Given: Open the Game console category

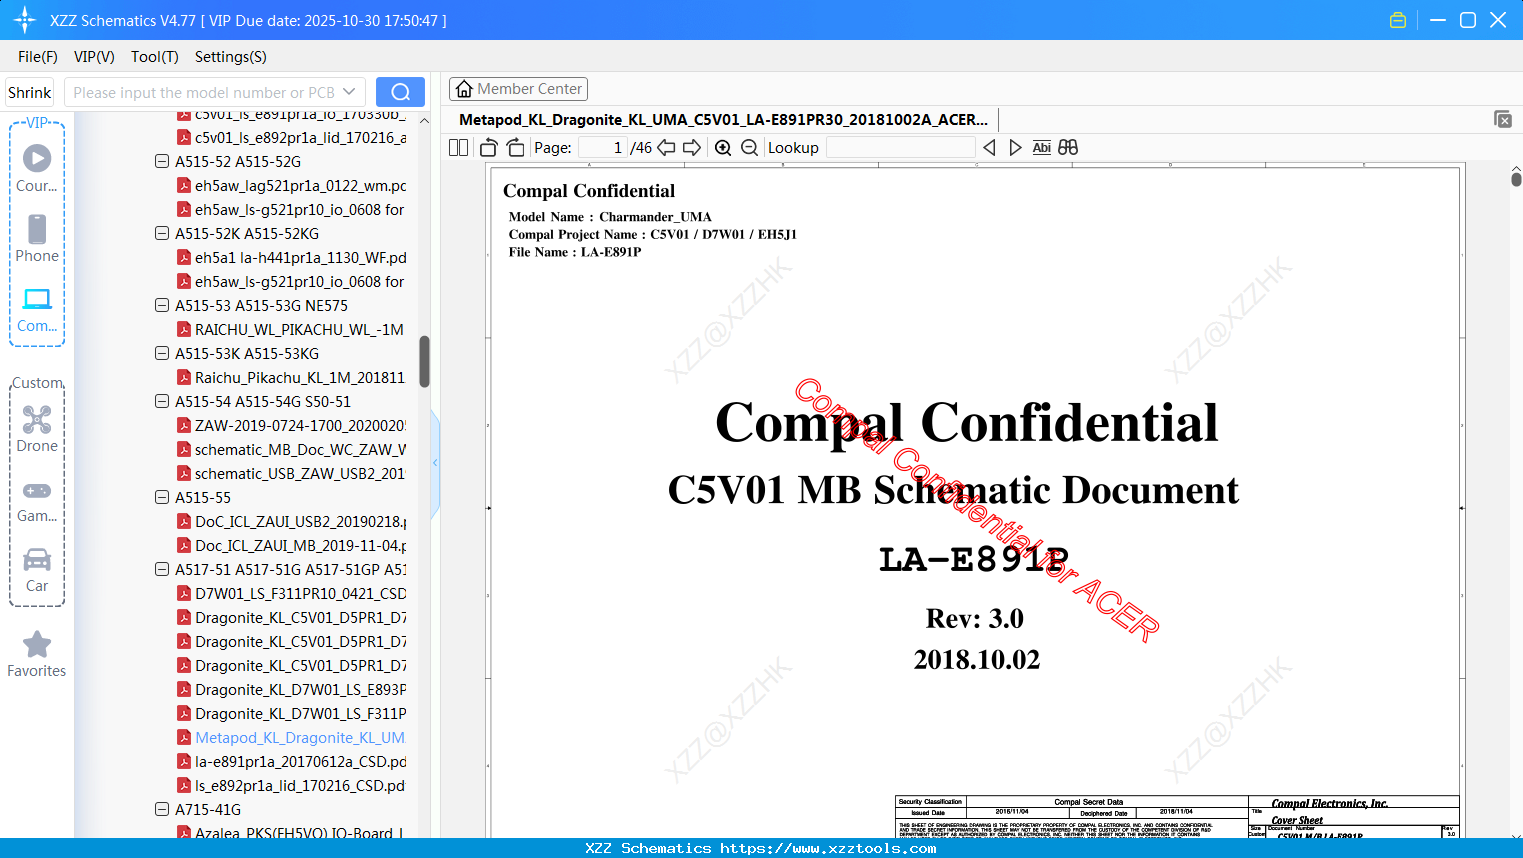Looking at the screenshot, I should coord(37,500).
